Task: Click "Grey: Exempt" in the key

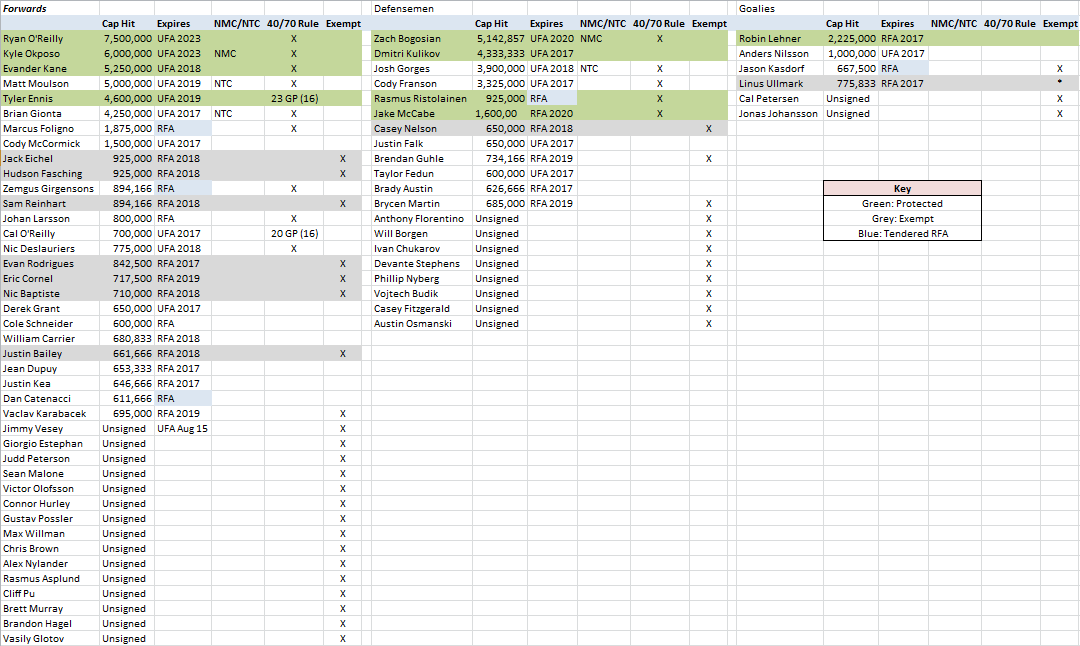Action: (x=902, y=219)
